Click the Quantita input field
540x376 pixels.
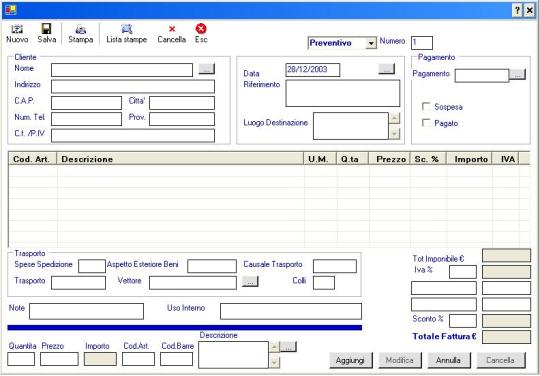click(x=21, y=359)
